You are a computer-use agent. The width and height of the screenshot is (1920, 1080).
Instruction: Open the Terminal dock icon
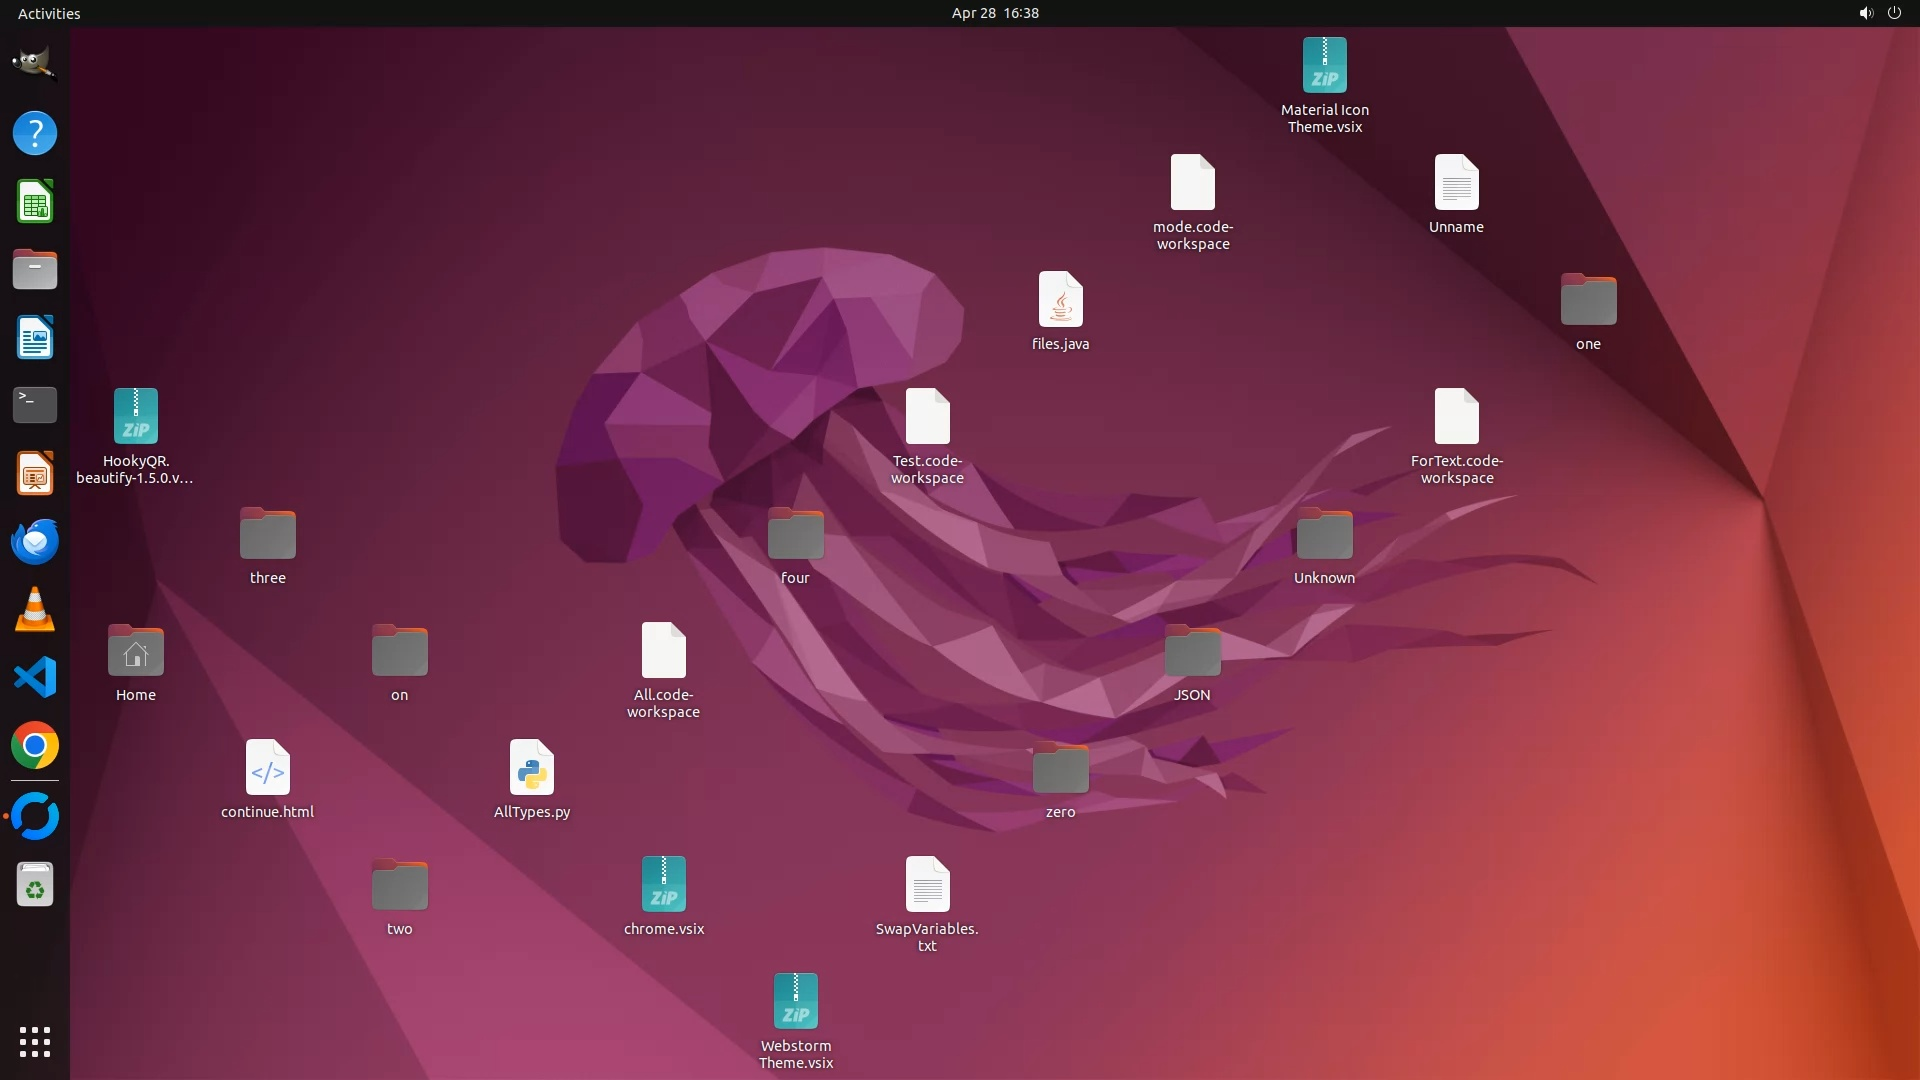click(34, 405)
